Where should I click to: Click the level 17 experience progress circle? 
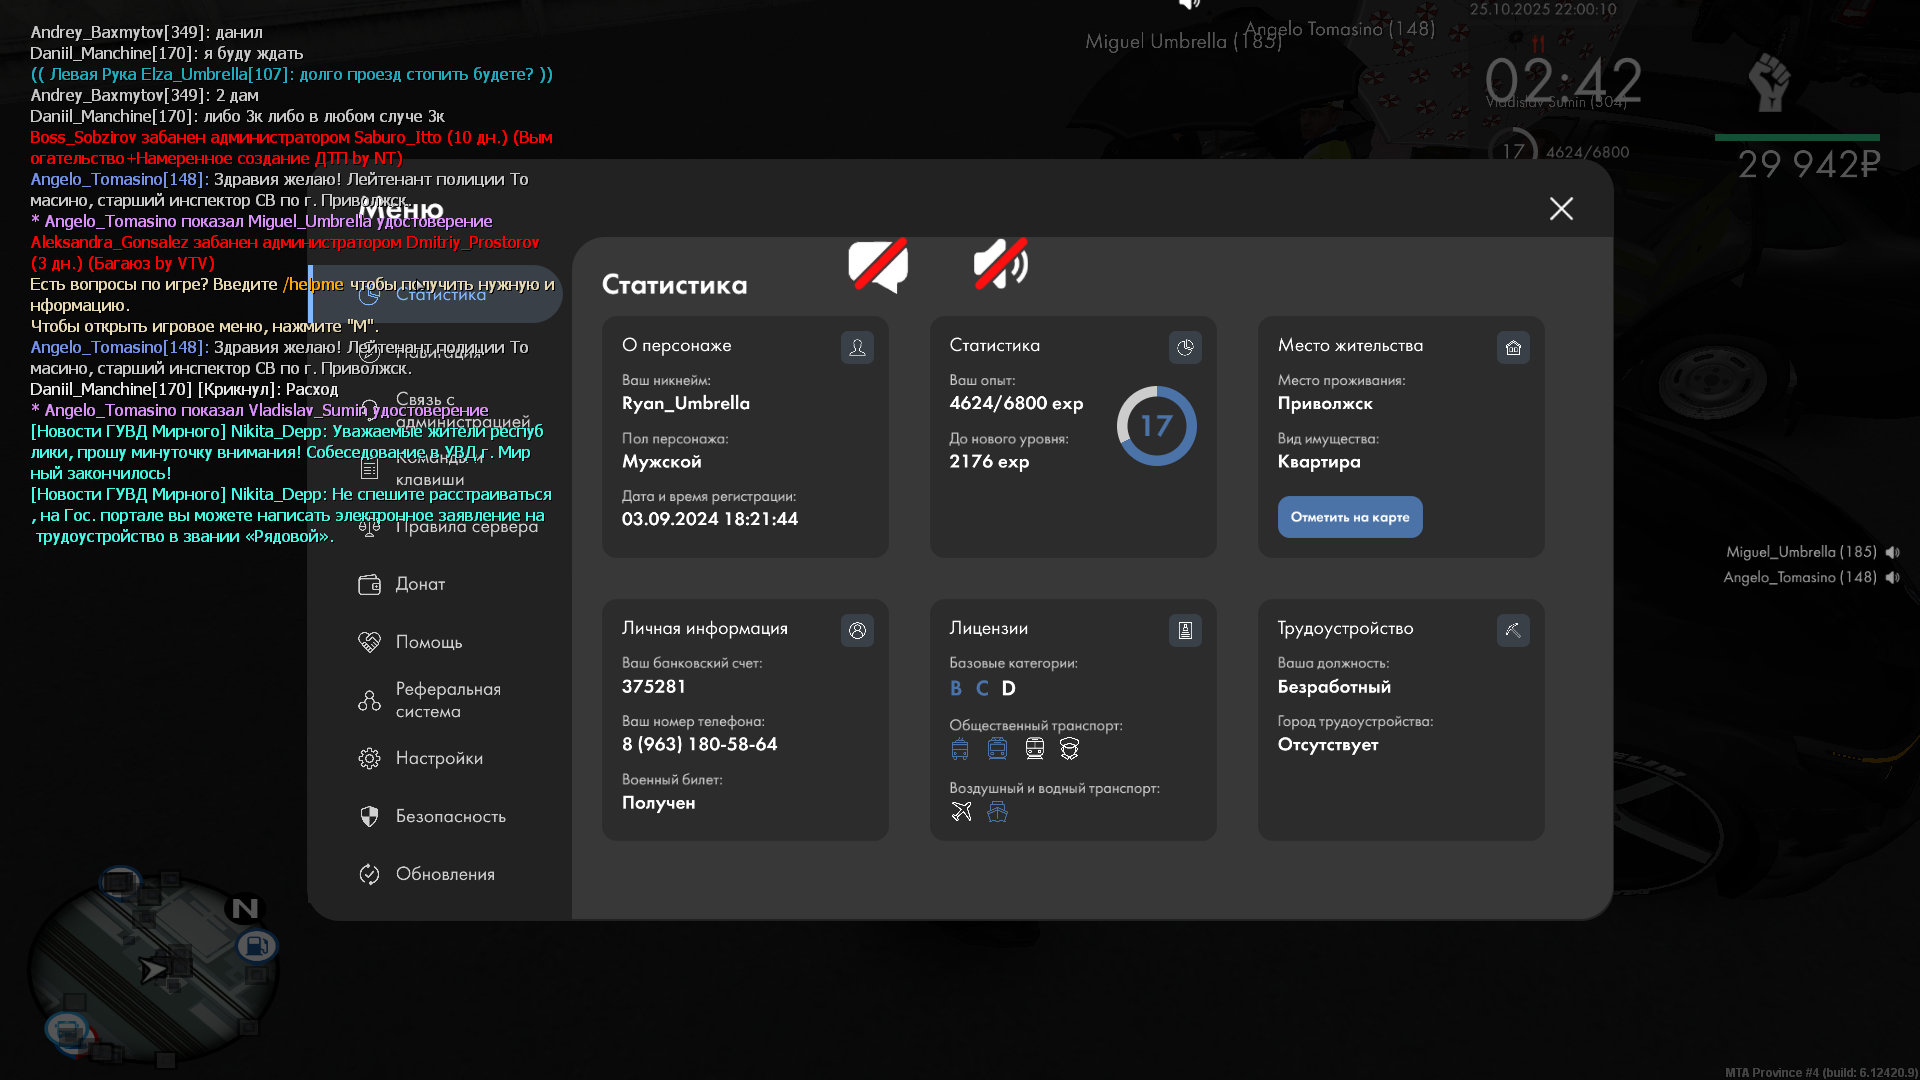(x=1156, y=426)
